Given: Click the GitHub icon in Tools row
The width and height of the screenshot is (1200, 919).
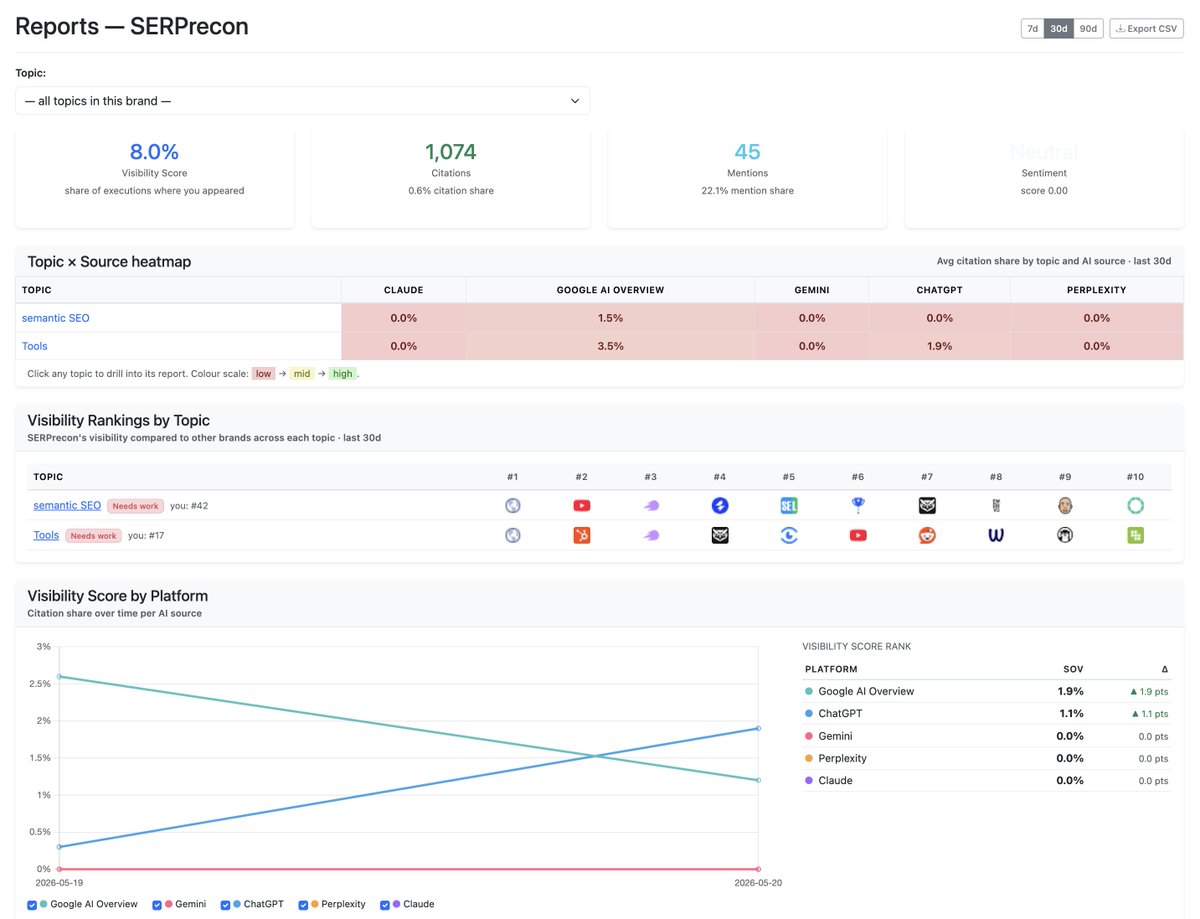Looking at the screenshot, I should (x=1065, y=536).
